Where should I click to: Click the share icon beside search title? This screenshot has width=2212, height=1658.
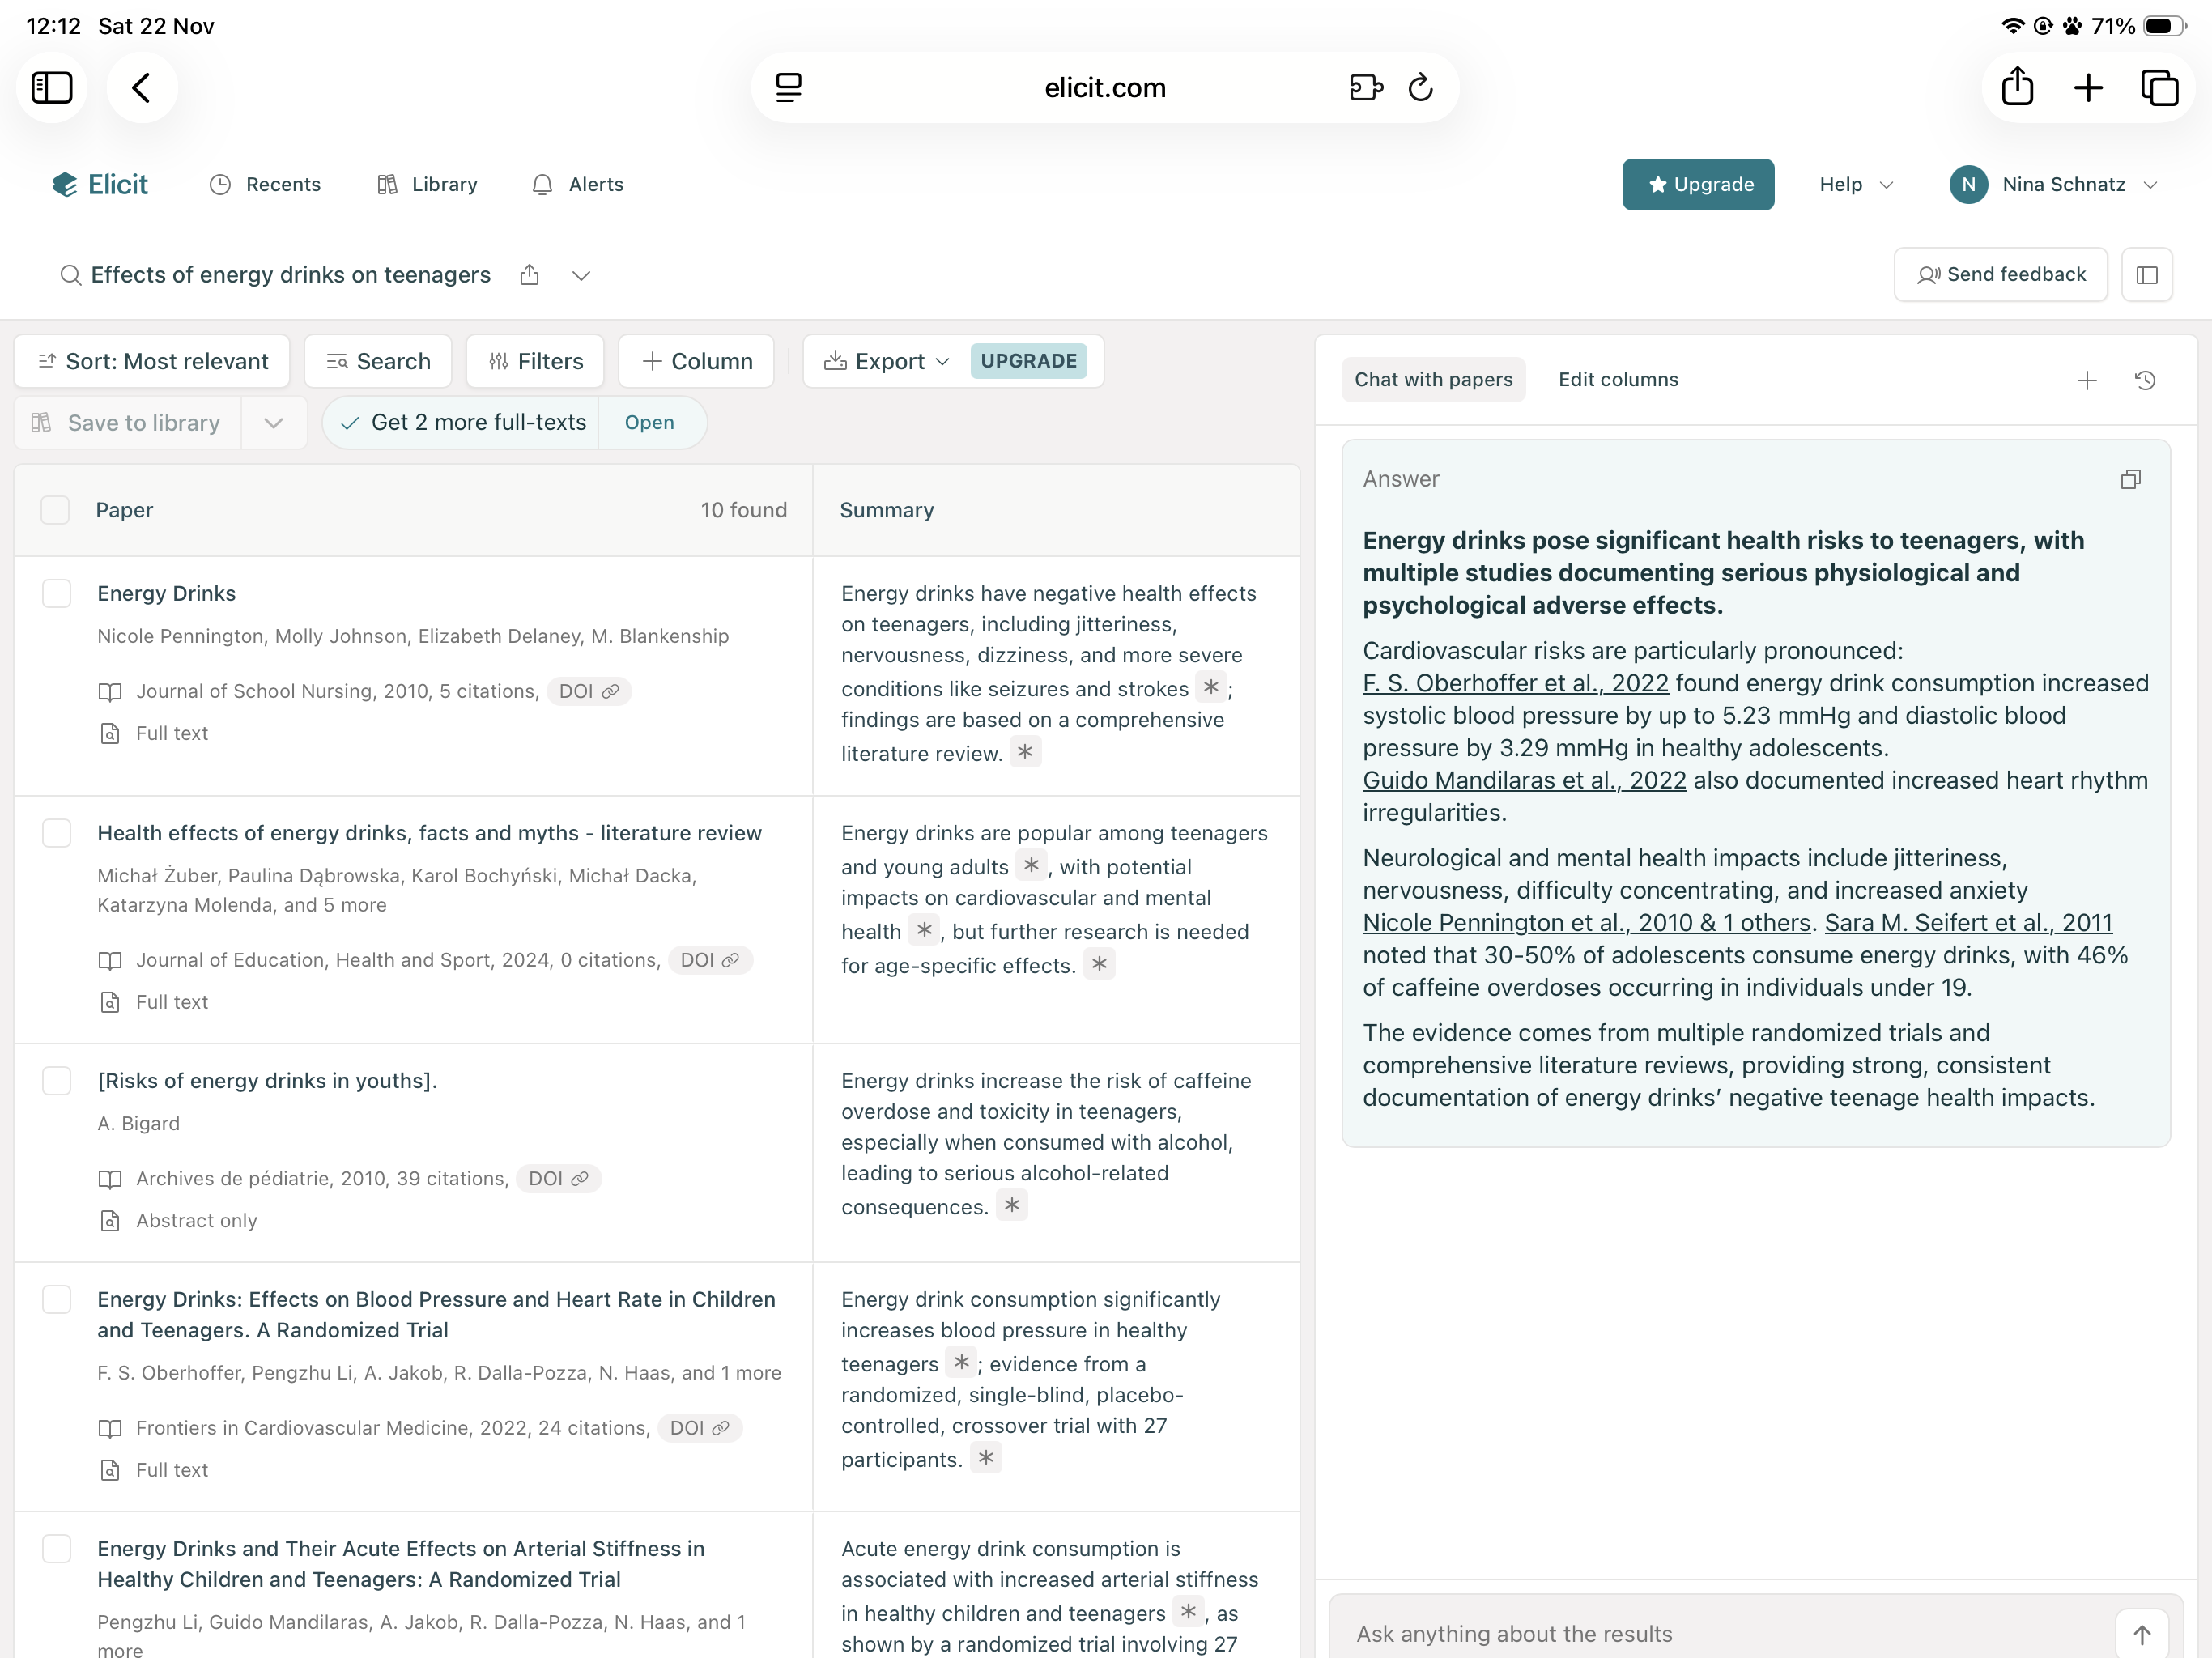pos(530,275)
